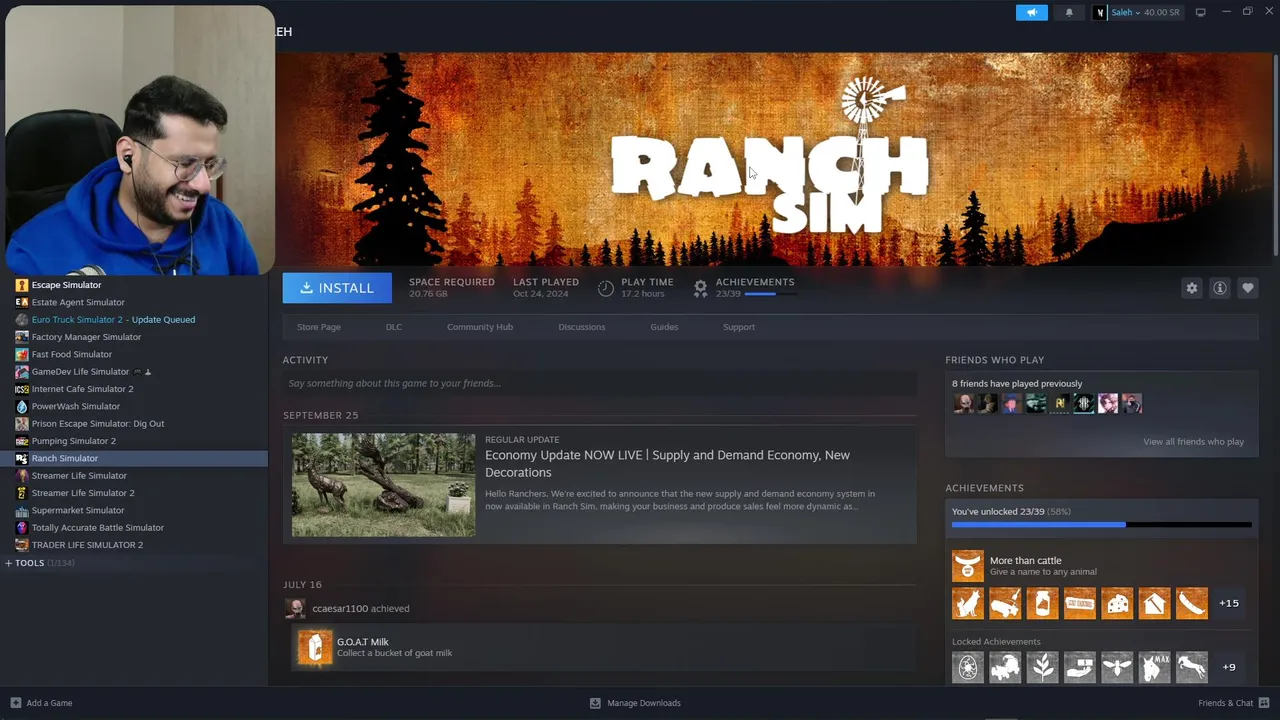Click the barn house unlocked achievement icon
Image resolution: width=1280 pixels, height=720 pixels.
coord(1154,603)
